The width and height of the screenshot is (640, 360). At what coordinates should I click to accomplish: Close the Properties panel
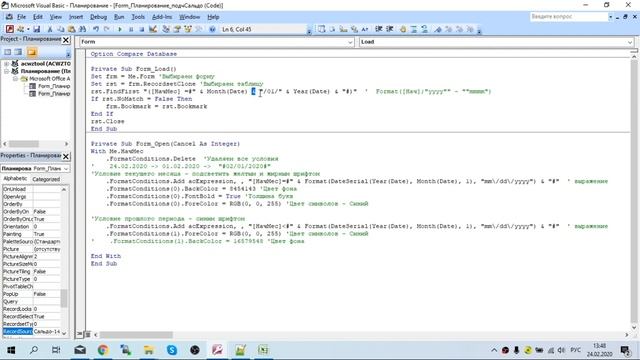click(66, 156)
